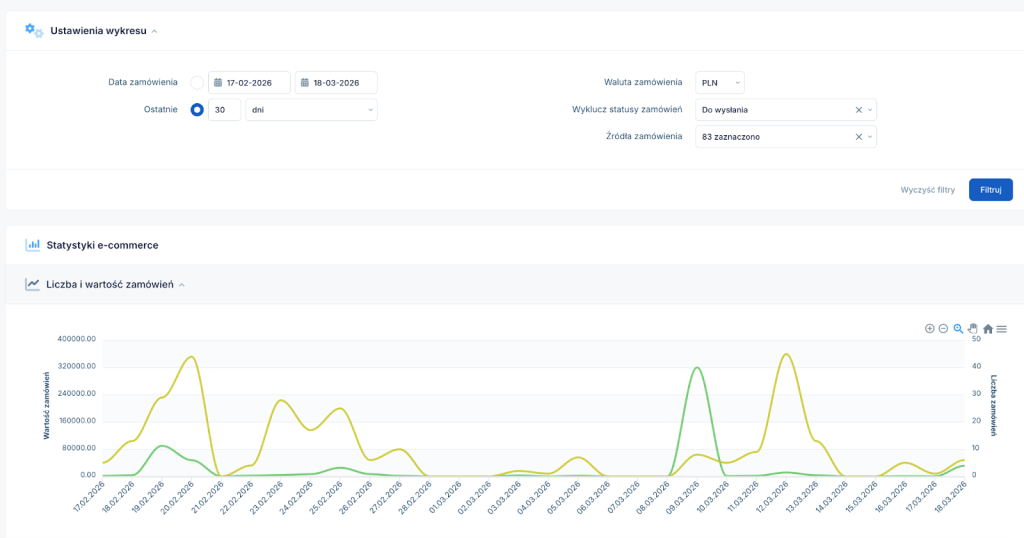Open the 'dni' period unit dropdown
The height and width of the screenshot is (538, 1024).
[x=311, y=110]
